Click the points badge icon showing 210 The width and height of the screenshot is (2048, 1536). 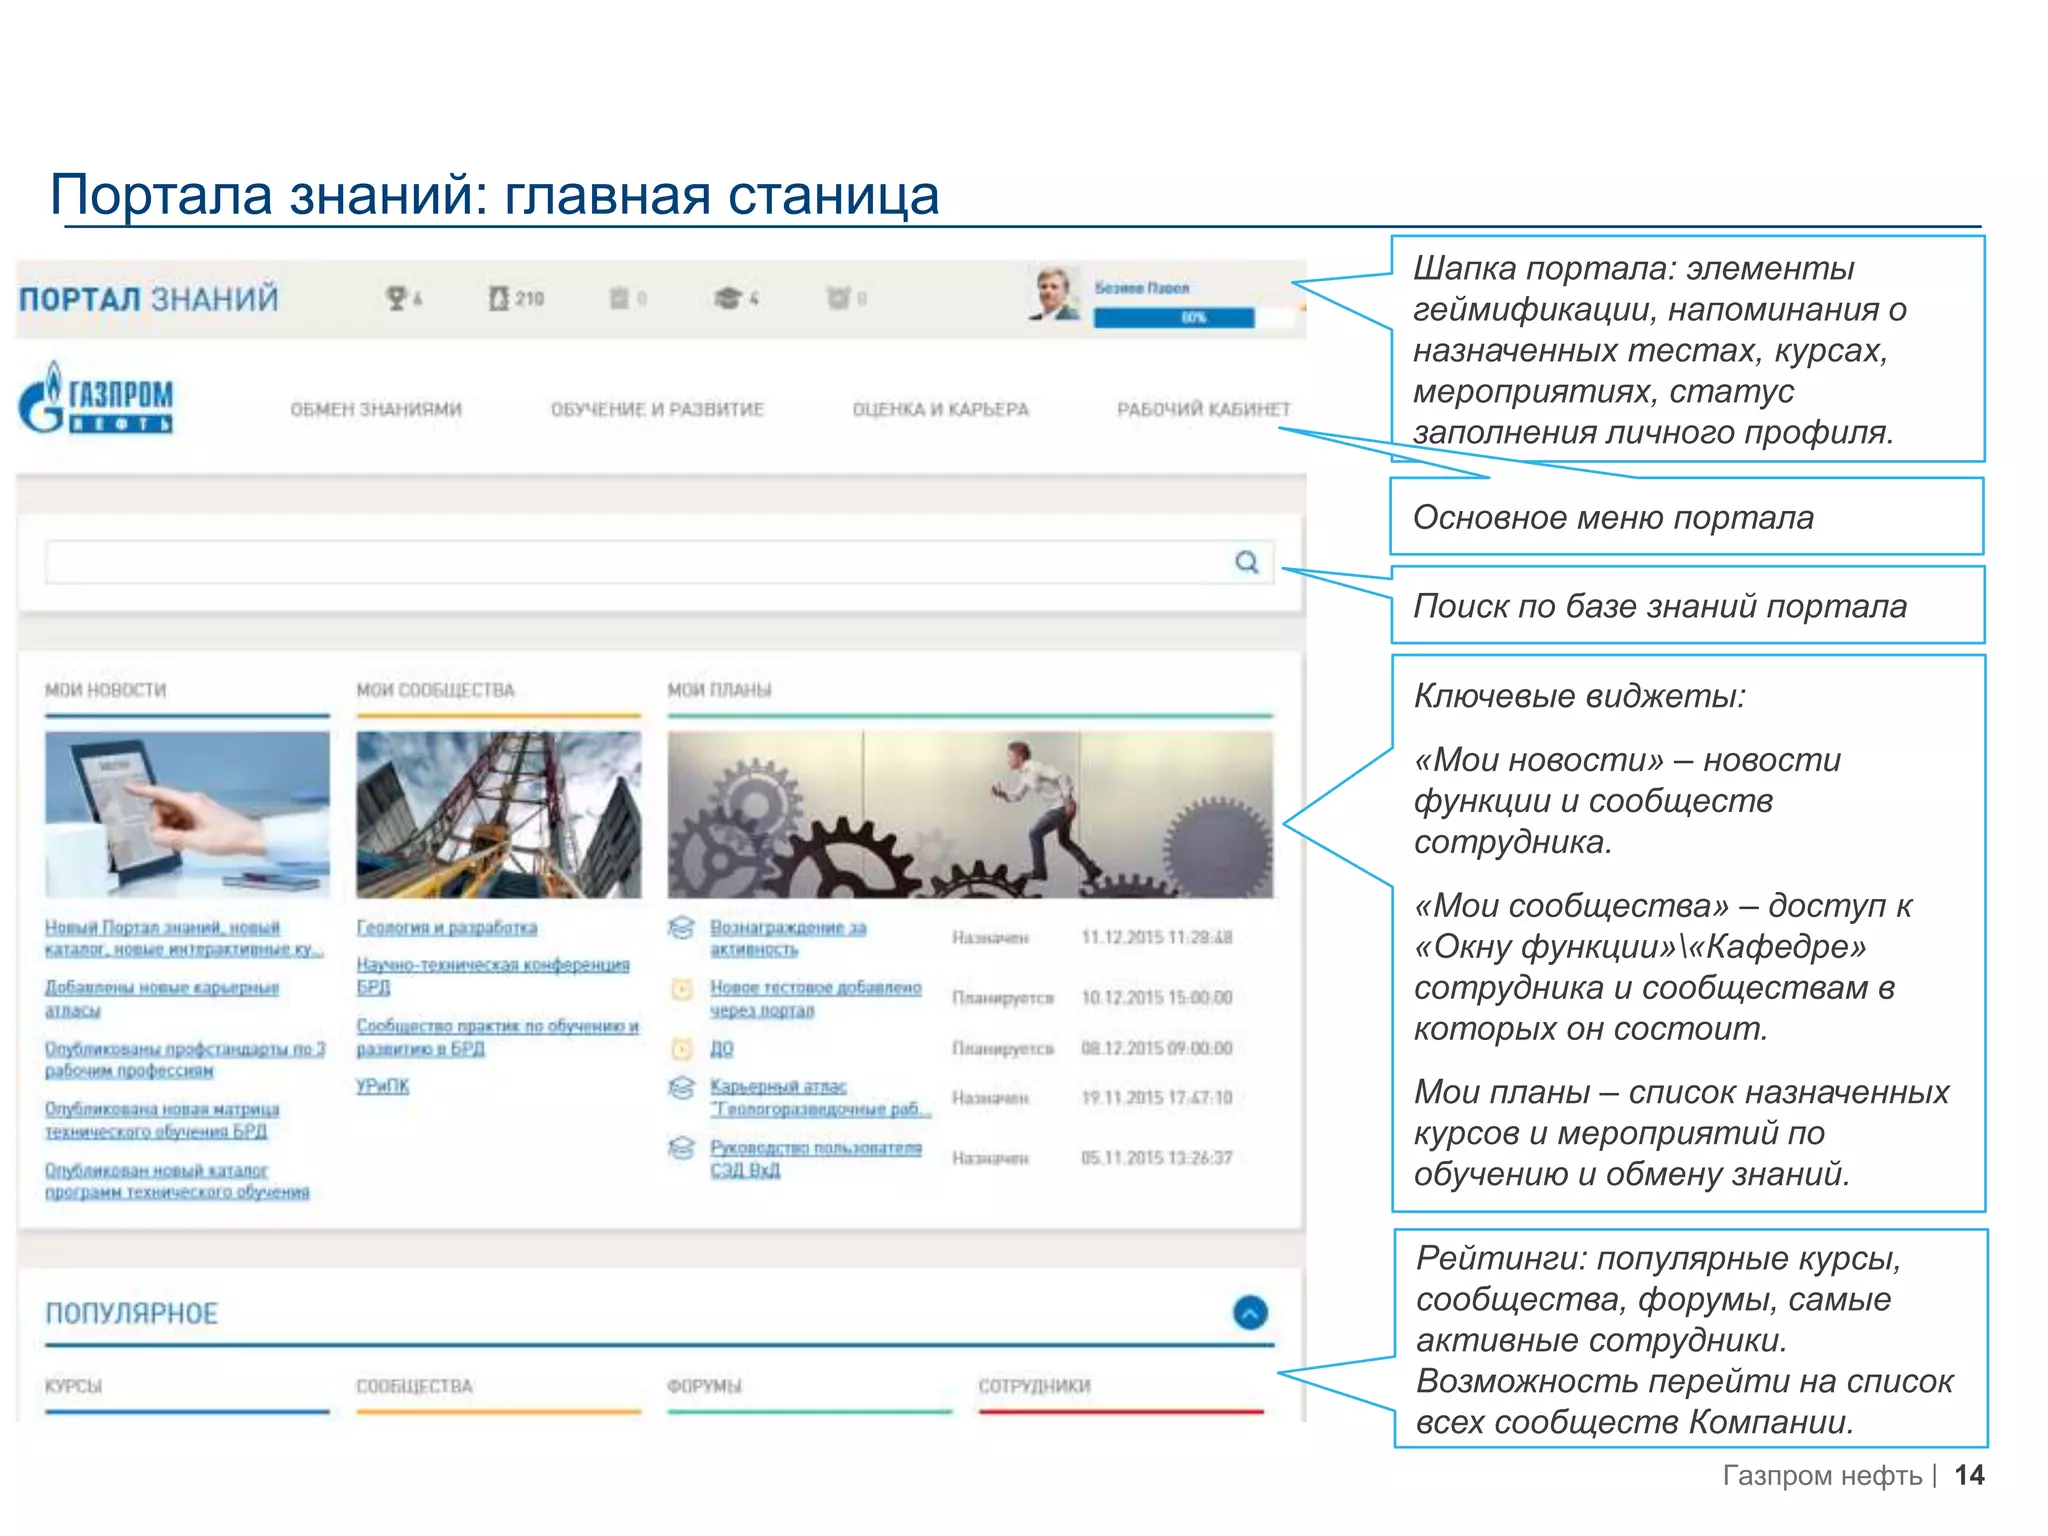[499, 297]
